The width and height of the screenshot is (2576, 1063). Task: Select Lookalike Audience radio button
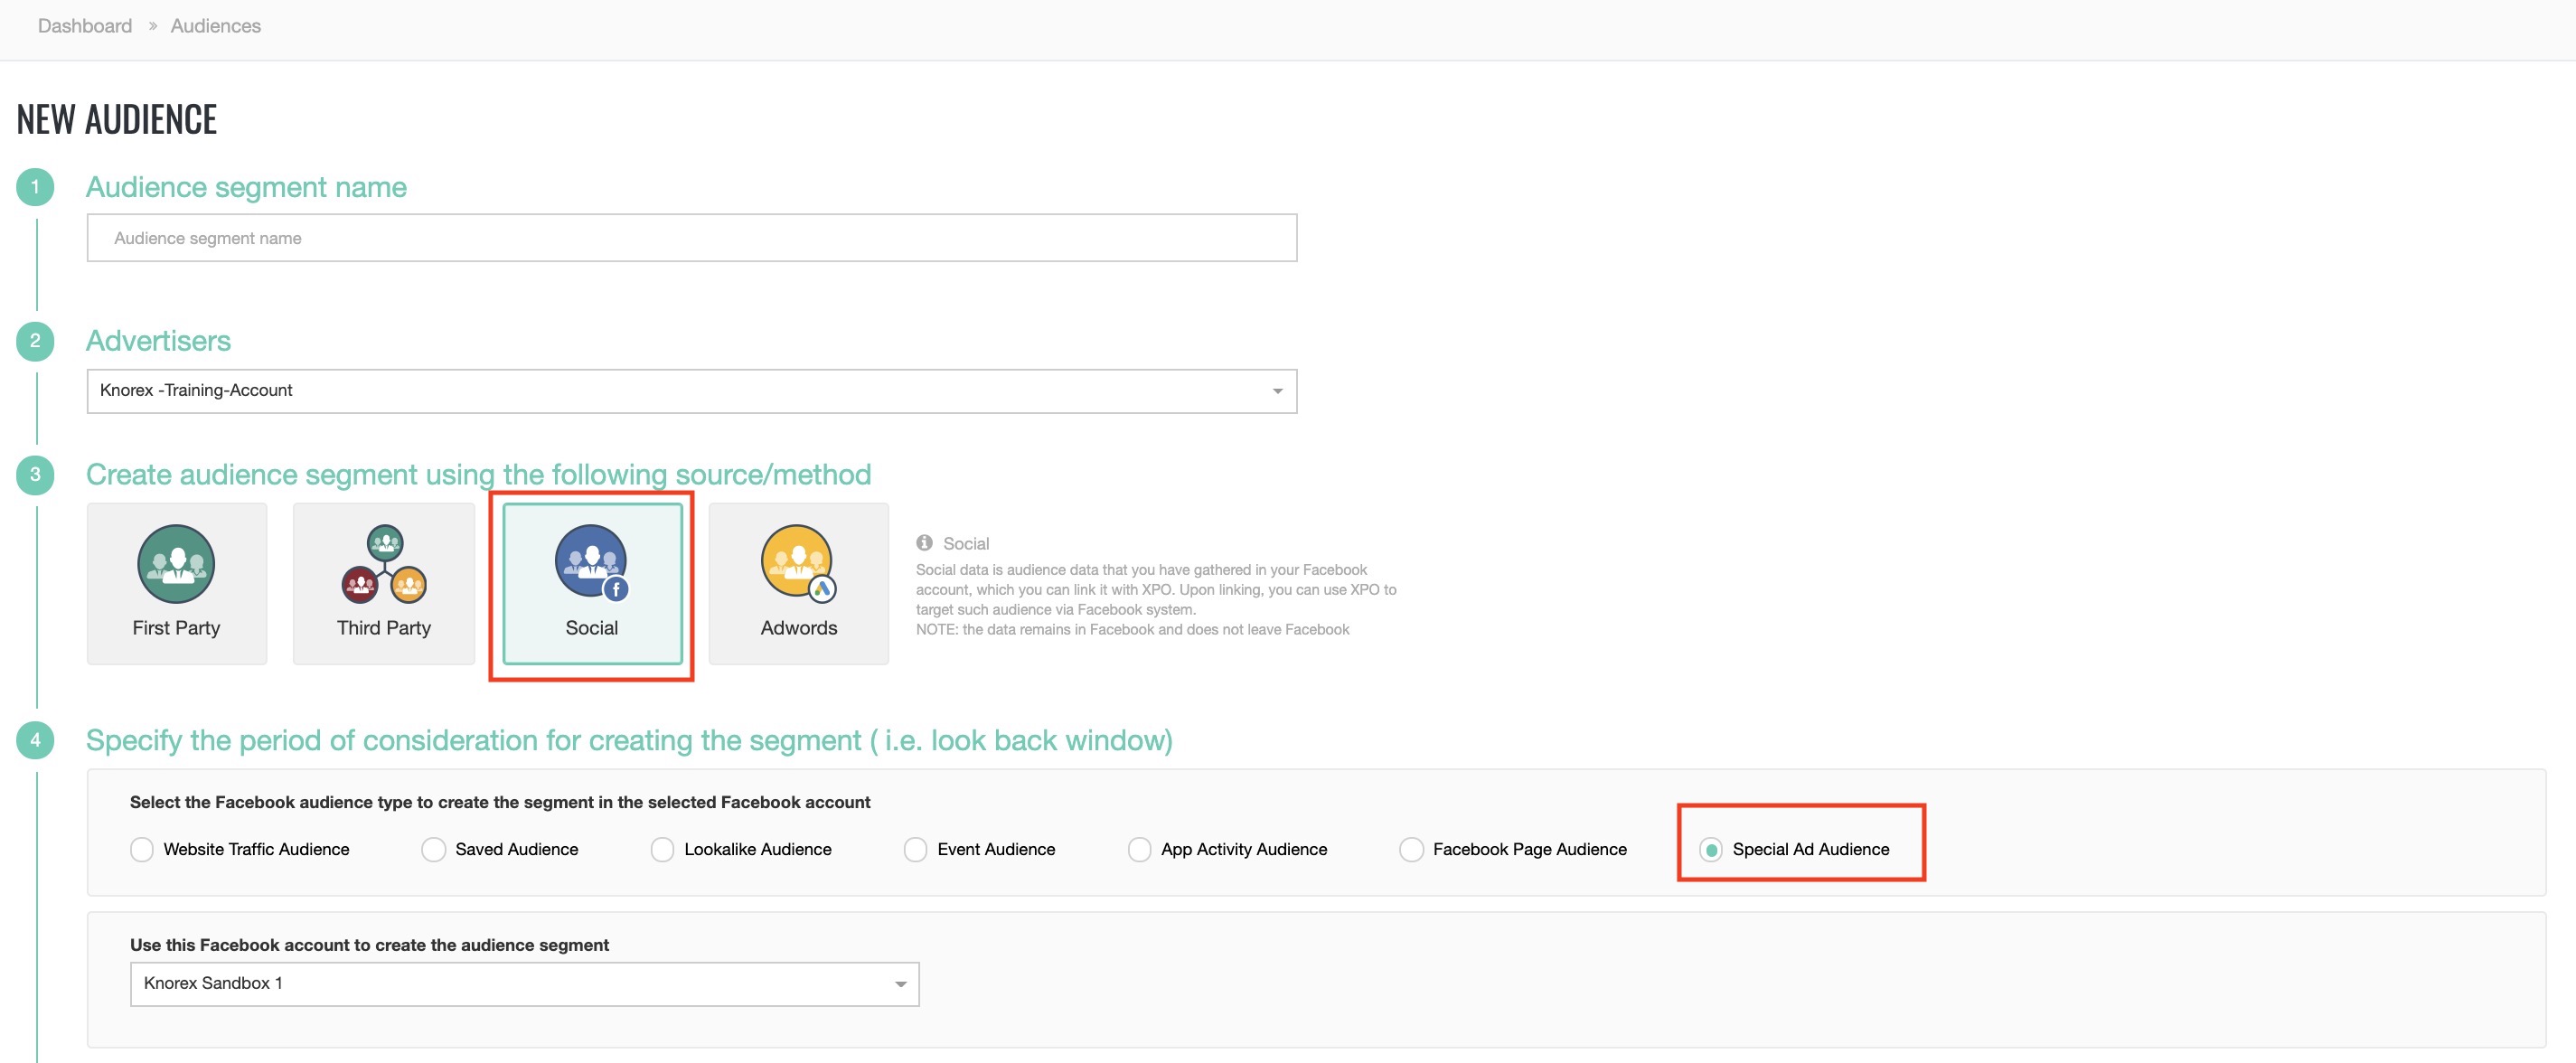[x=662, y=849]
